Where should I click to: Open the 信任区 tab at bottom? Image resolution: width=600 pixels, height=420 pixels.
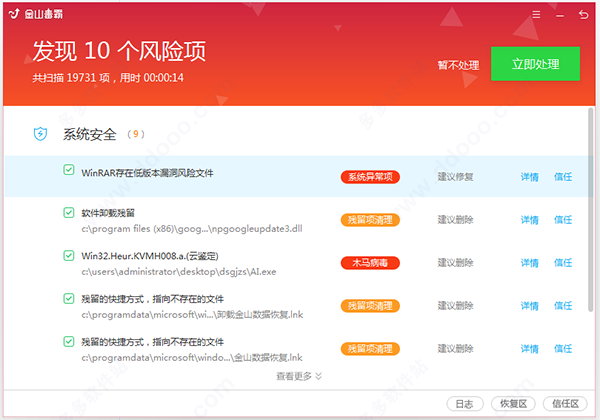[x=565, y=404]
